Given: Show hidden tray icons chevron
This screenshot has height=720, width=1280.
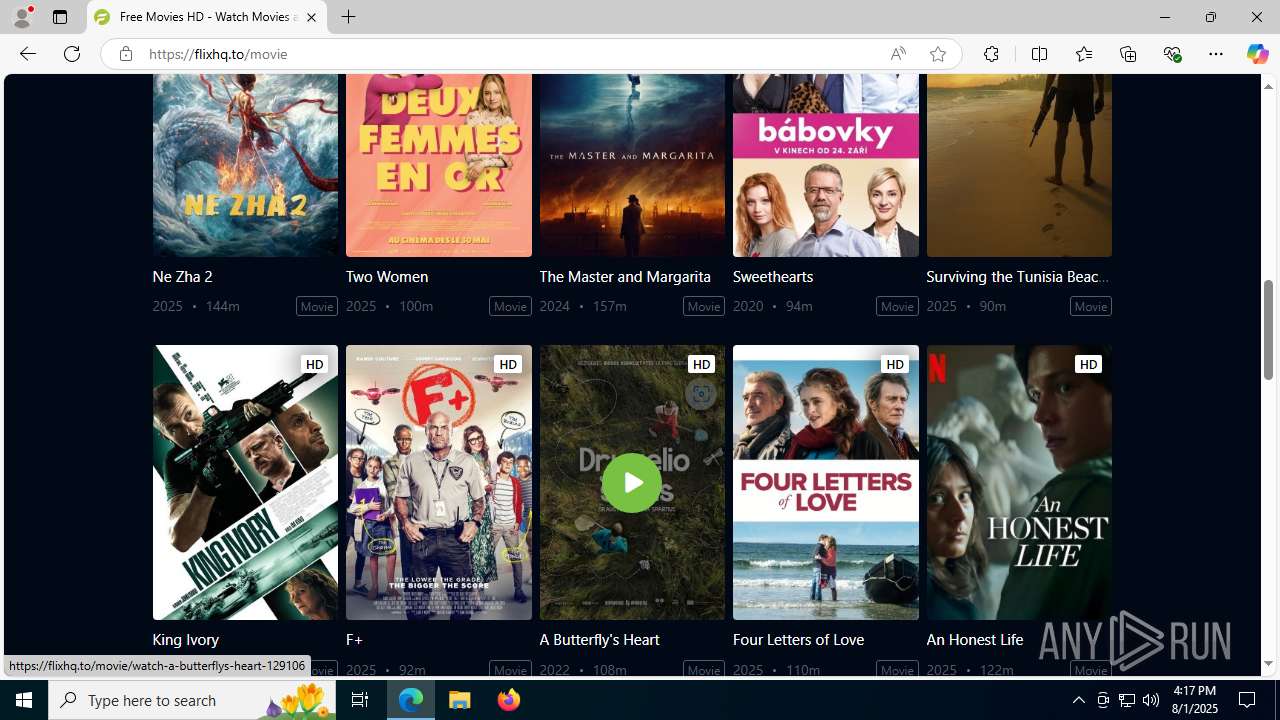Looking at the screenshot, I should tap(1078, 700).
